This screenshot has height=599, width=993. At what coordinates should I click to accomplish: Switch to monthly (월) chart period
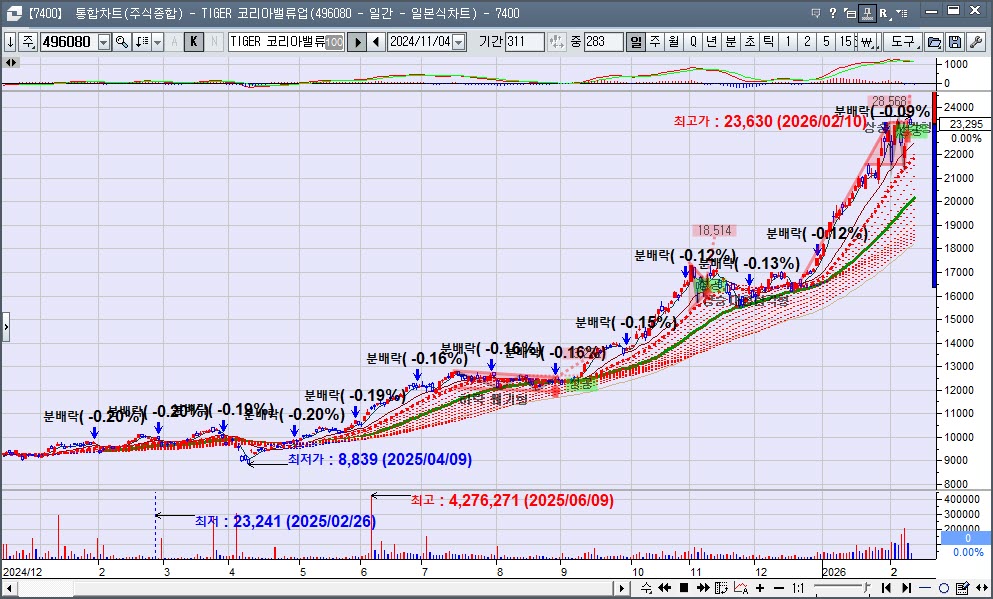674,42
